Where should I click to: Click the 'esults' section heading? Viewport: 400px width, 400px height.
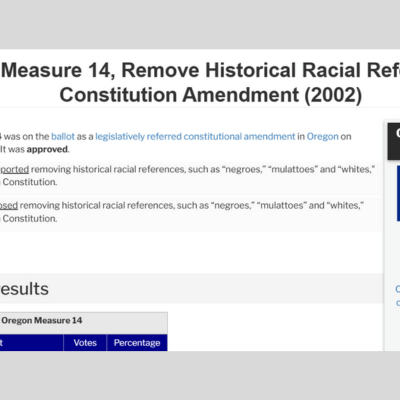(24, 289)
